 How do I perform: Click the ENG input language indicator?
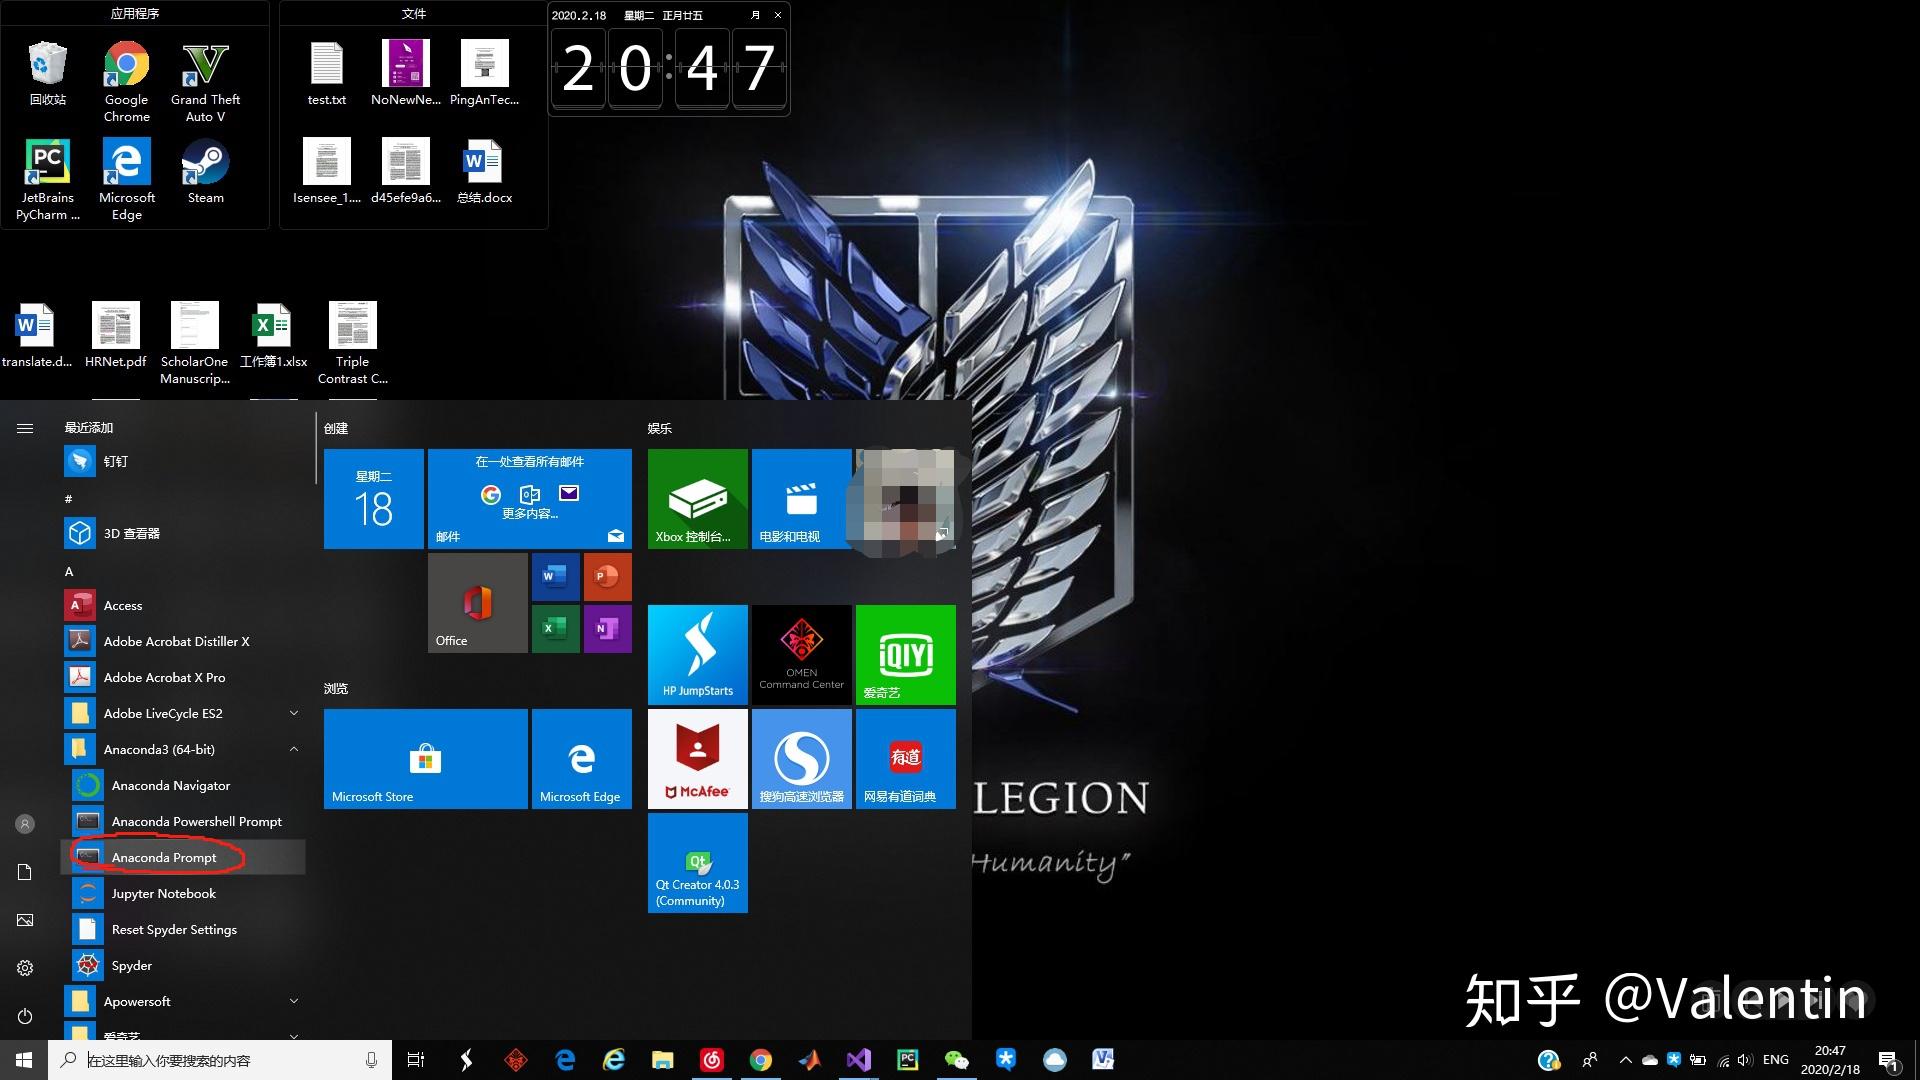[1776, 1060]
